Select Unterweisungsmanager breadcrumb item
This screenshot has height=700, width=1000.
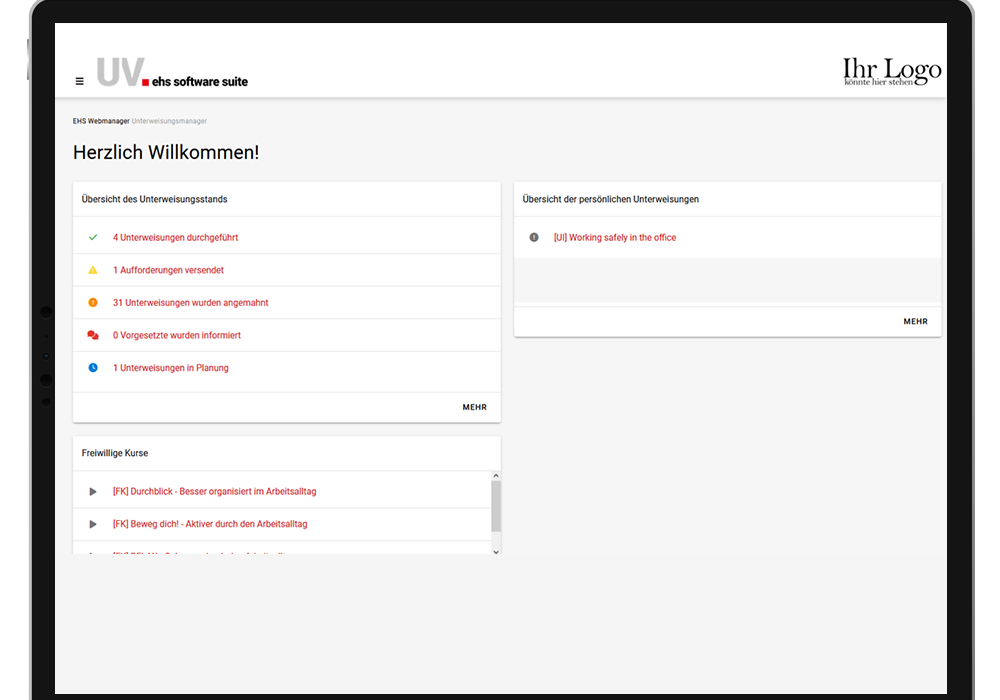(x=169, y=121)
